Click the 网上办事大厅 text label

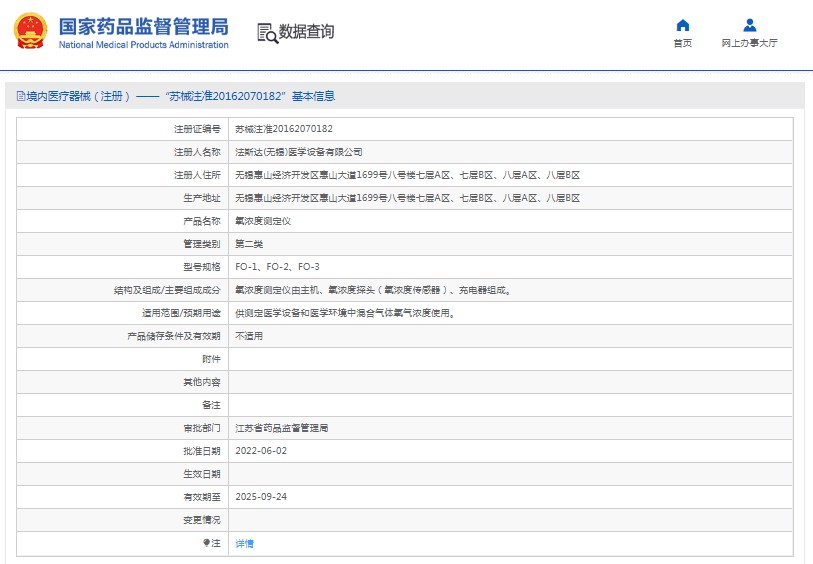coord(749,43)
